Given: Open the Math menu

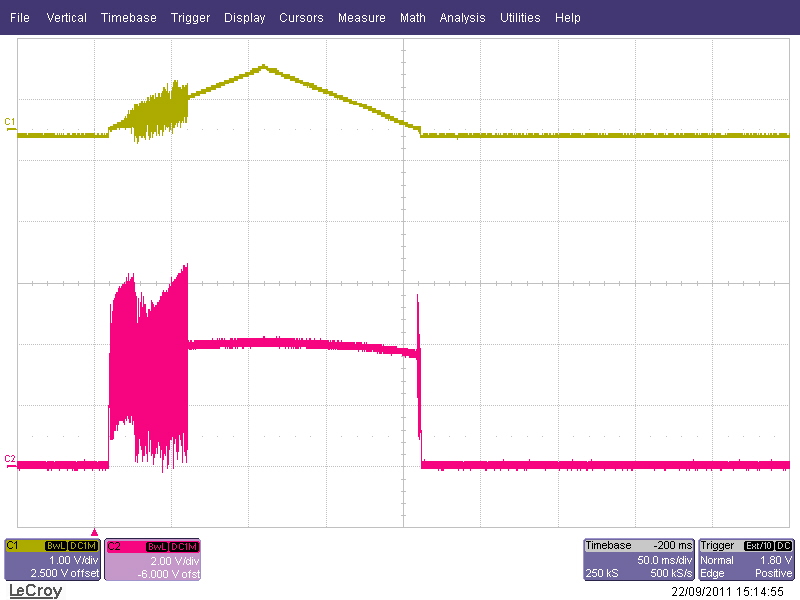Looking at the screenshot, I should (x=413, y=17).
